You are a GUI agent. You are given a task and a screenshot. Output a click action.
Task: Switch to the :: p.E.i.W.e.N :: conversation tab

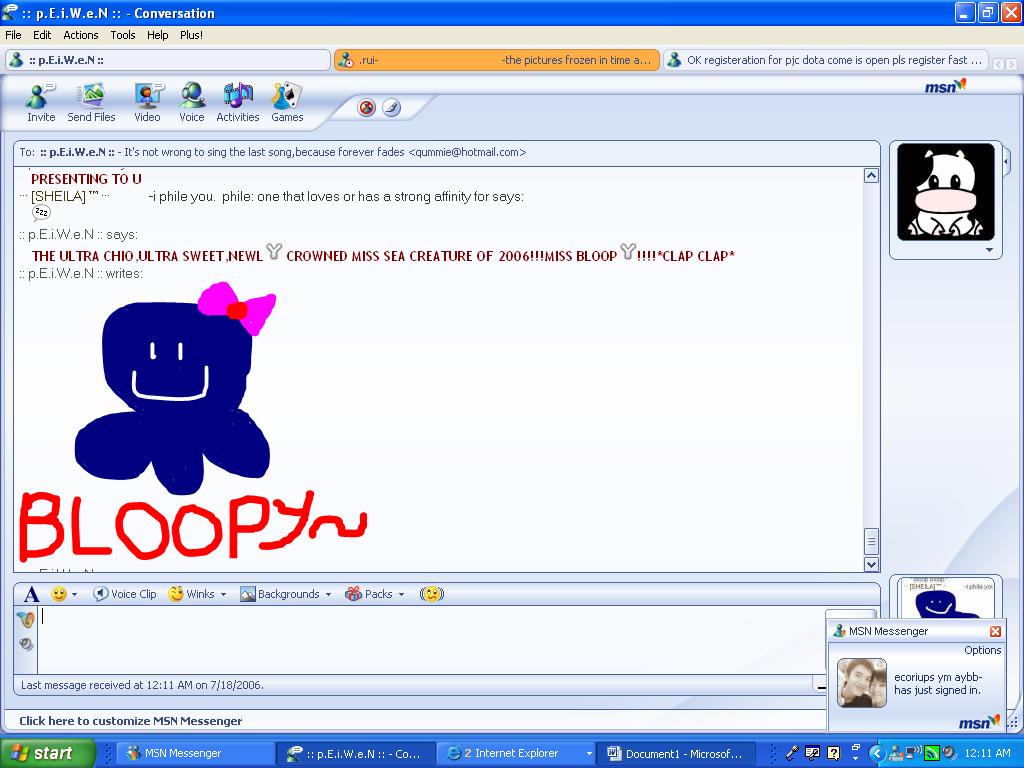click(x=168, y=60)
